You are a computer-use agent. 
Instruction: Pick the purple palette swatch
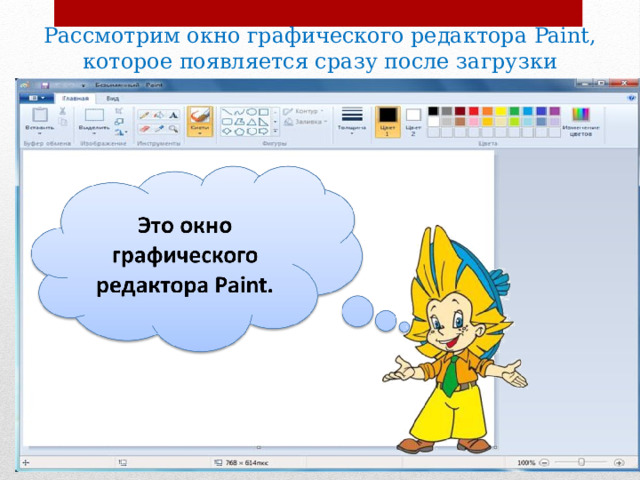[x=554, y=111]
